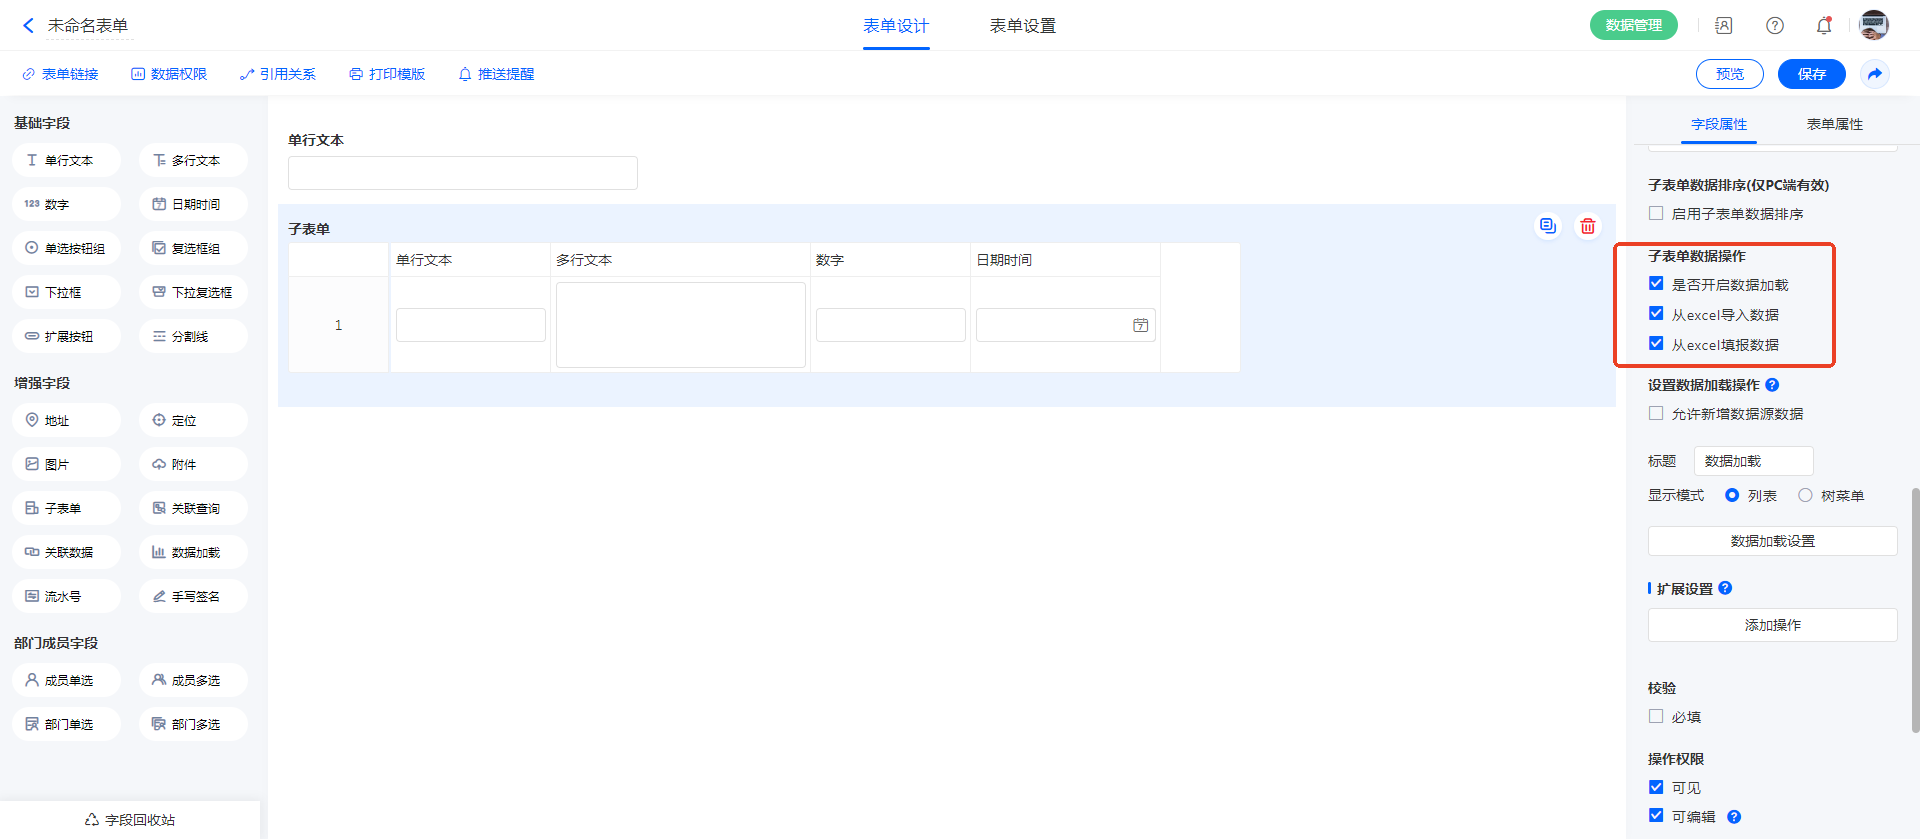Click the blue share arrow icon
The image size is (1920, 839).
(1874, 74)
